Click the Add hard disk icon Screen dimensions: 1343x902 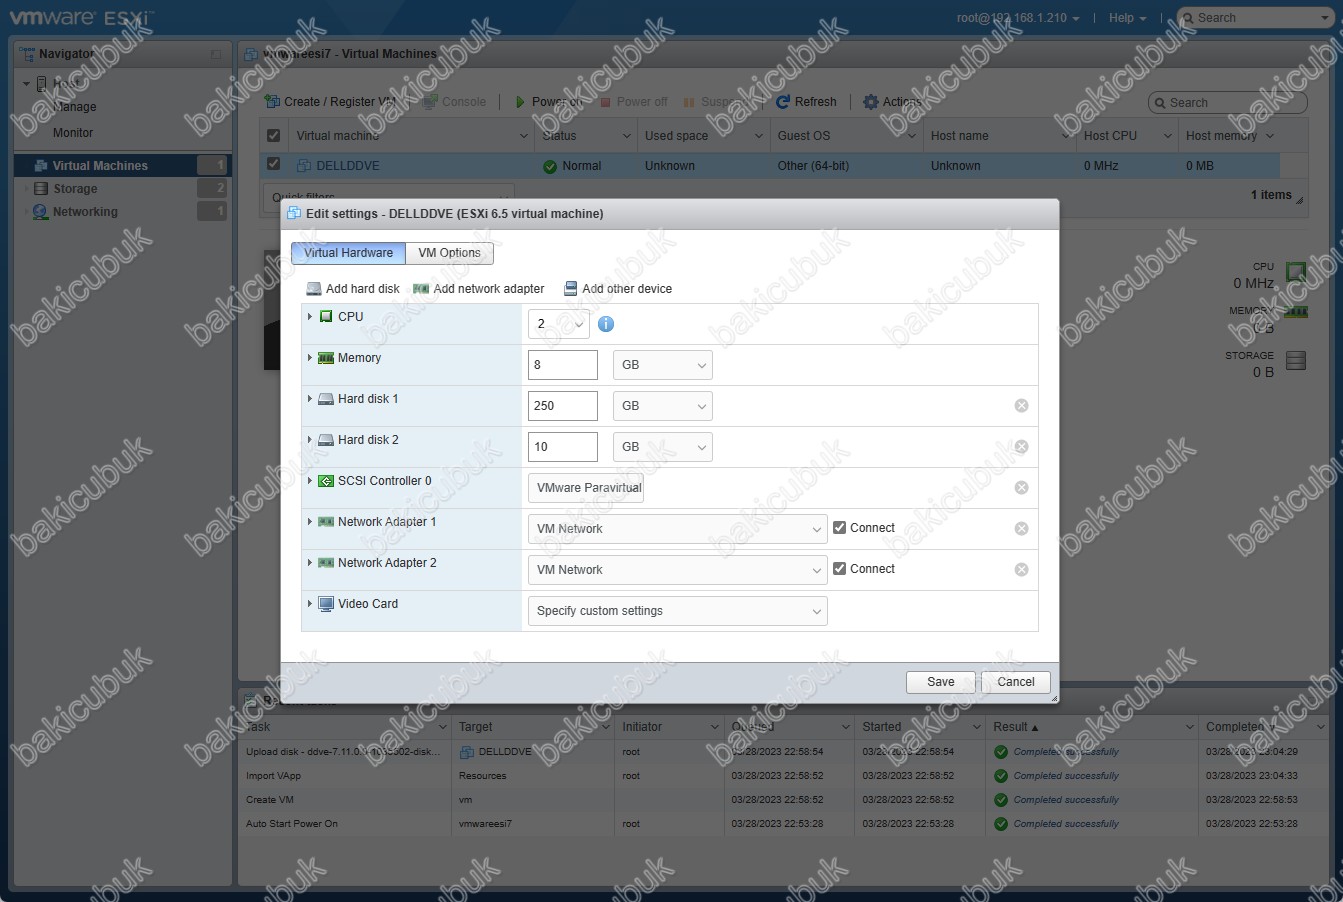314,289
